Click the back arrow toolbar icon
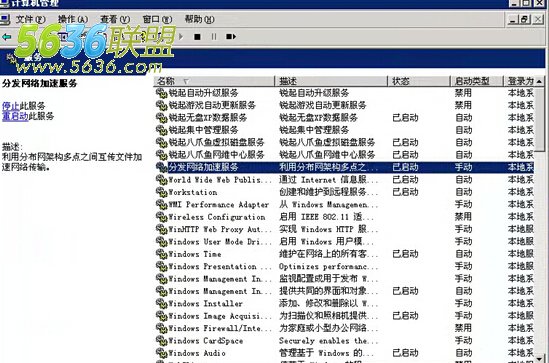 coord(7,36)
